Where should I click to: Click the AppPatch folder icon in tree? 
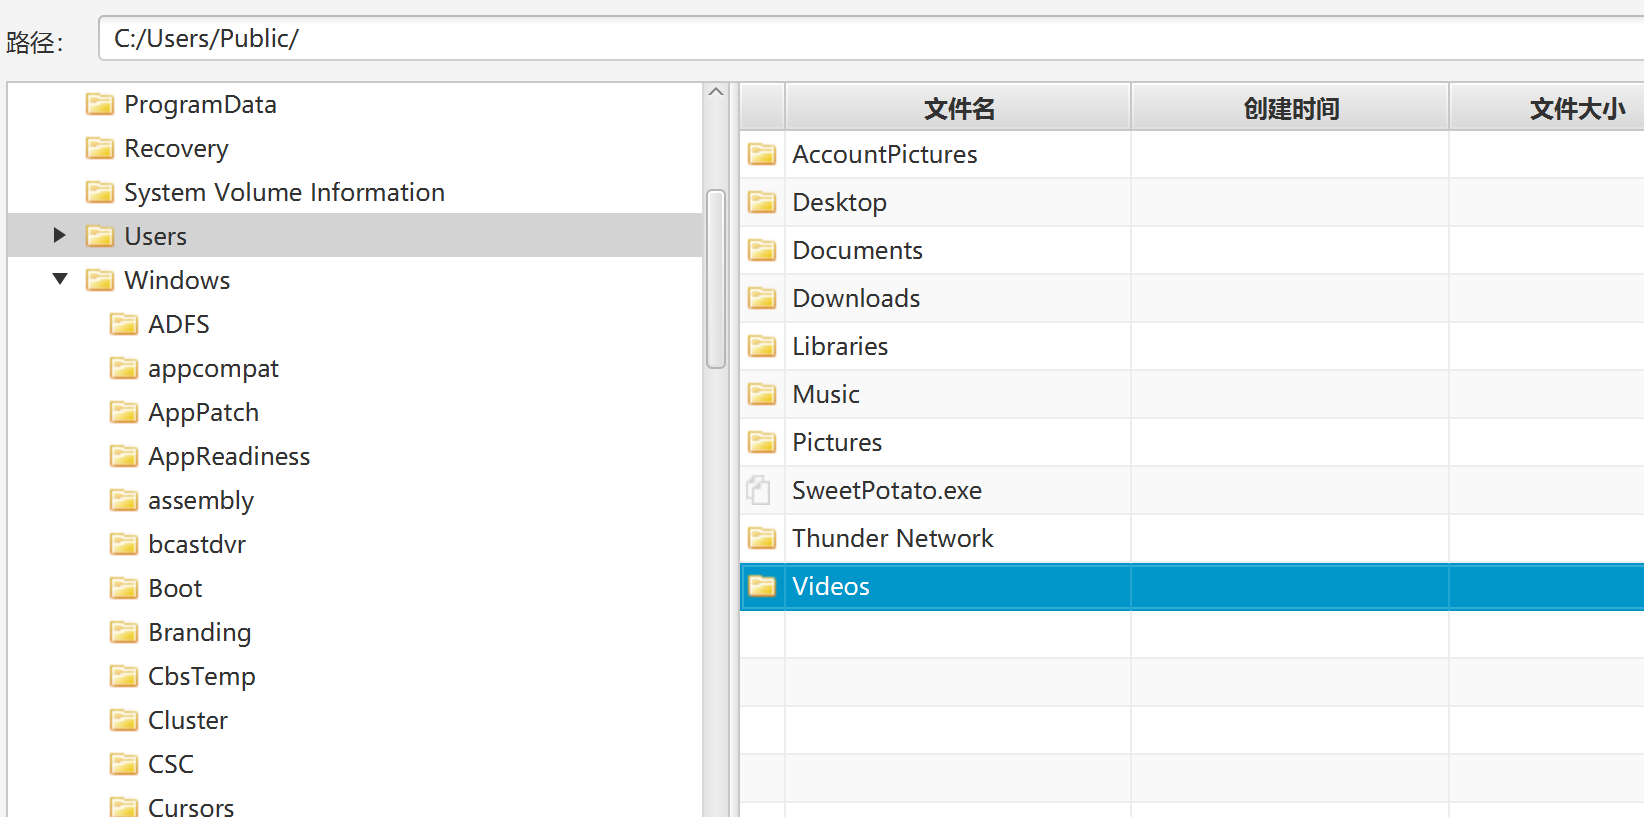tap(124, 412)
